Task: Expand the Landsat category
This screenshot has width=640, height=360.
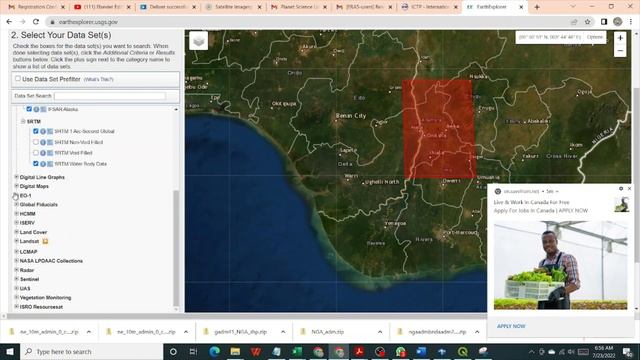Action: pyautogui.click(x=17, y=241)
